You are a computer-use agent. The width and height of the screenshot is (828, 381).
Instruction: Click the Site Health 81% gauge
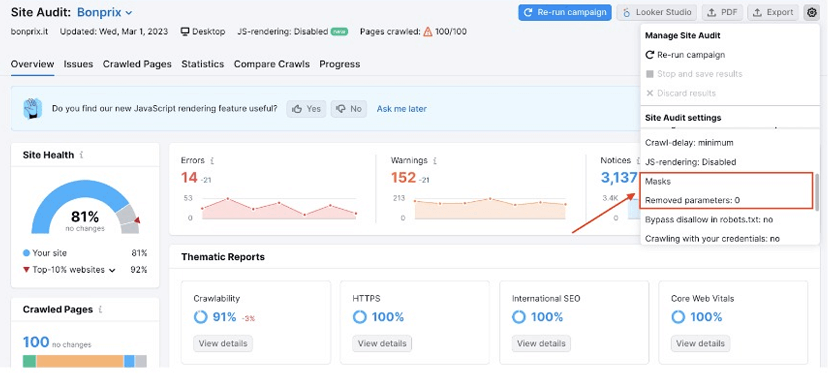(x=85, y=207)
